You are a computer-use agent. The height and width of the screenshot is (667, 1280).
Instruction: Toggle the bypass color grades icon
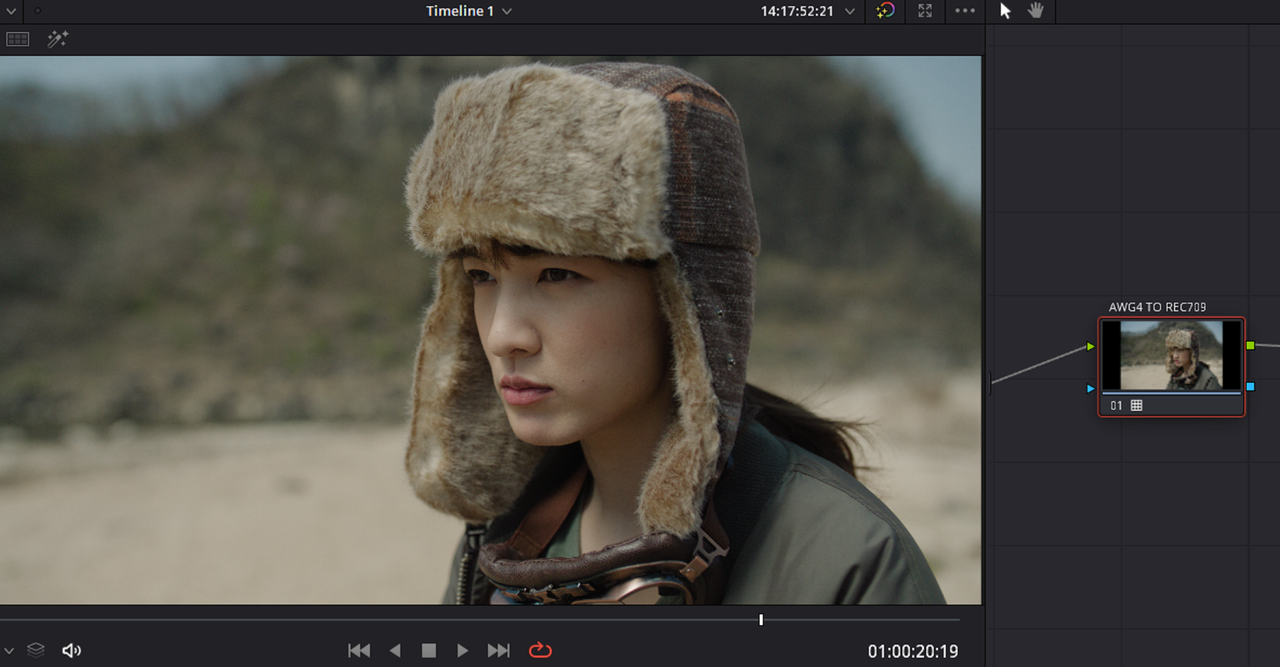coord(885,11)
